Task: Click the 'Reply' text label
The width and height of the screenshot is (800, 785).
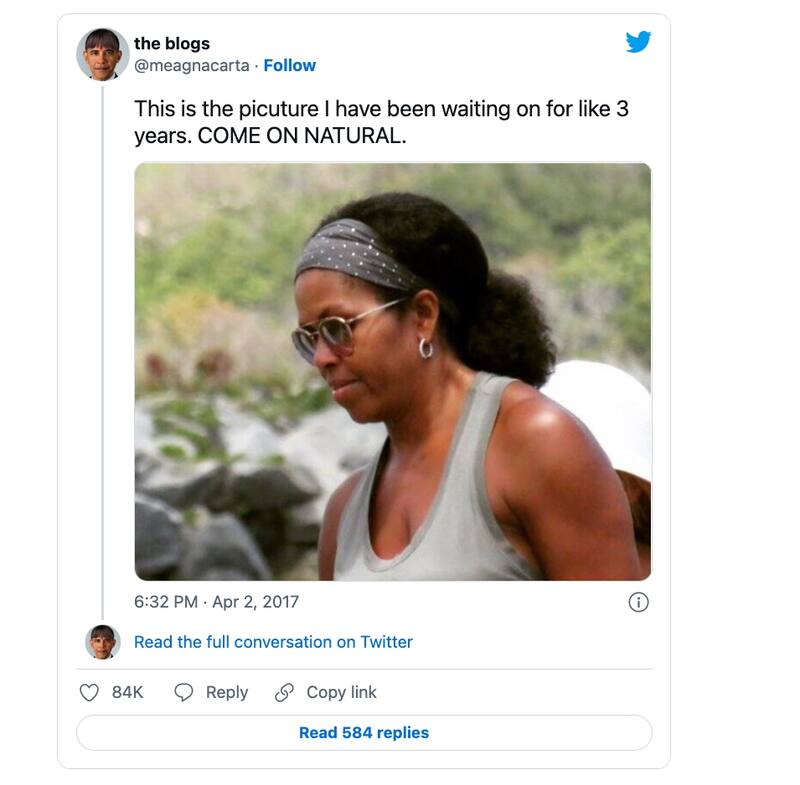Action: coord(227,692)
